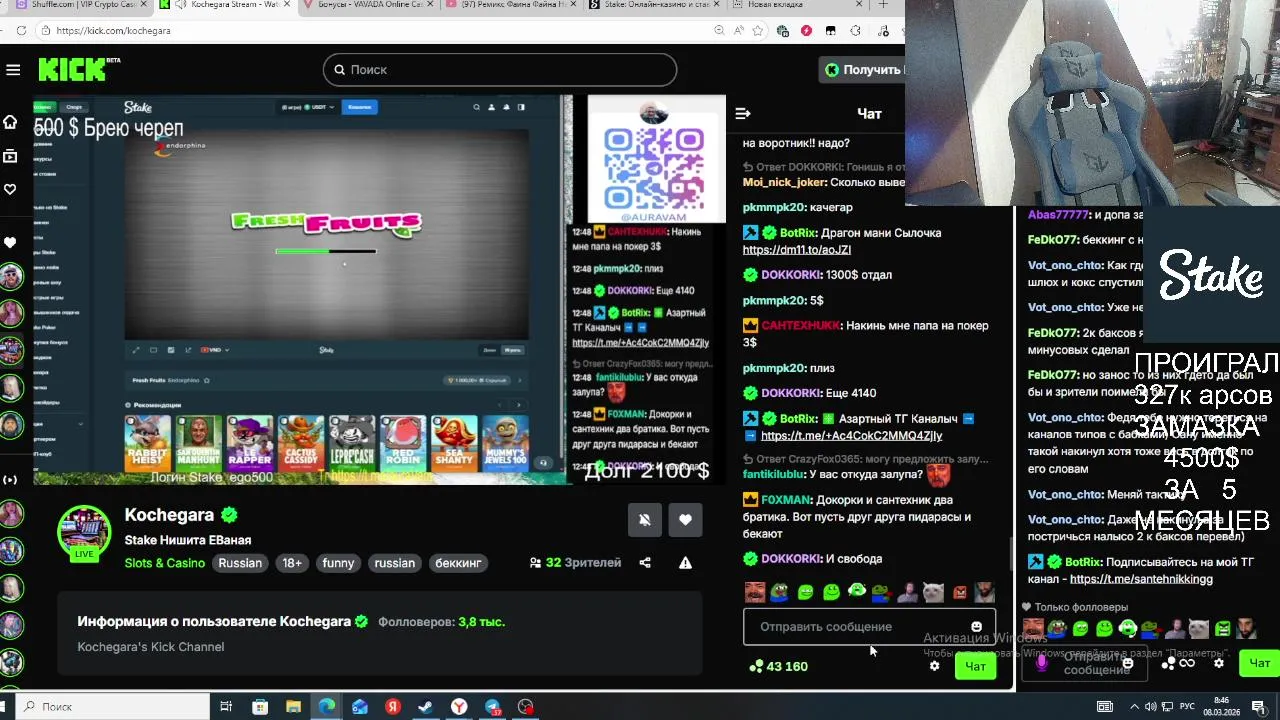The height and width of the screenshot is (720, 1280).
Task: Click the 32 Зрителей viewer count
Action: [575, 563]
